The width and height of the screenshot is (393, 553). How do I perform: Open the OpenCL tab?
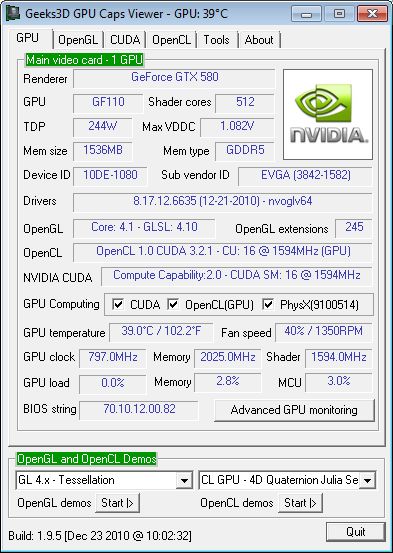(171, 40)
